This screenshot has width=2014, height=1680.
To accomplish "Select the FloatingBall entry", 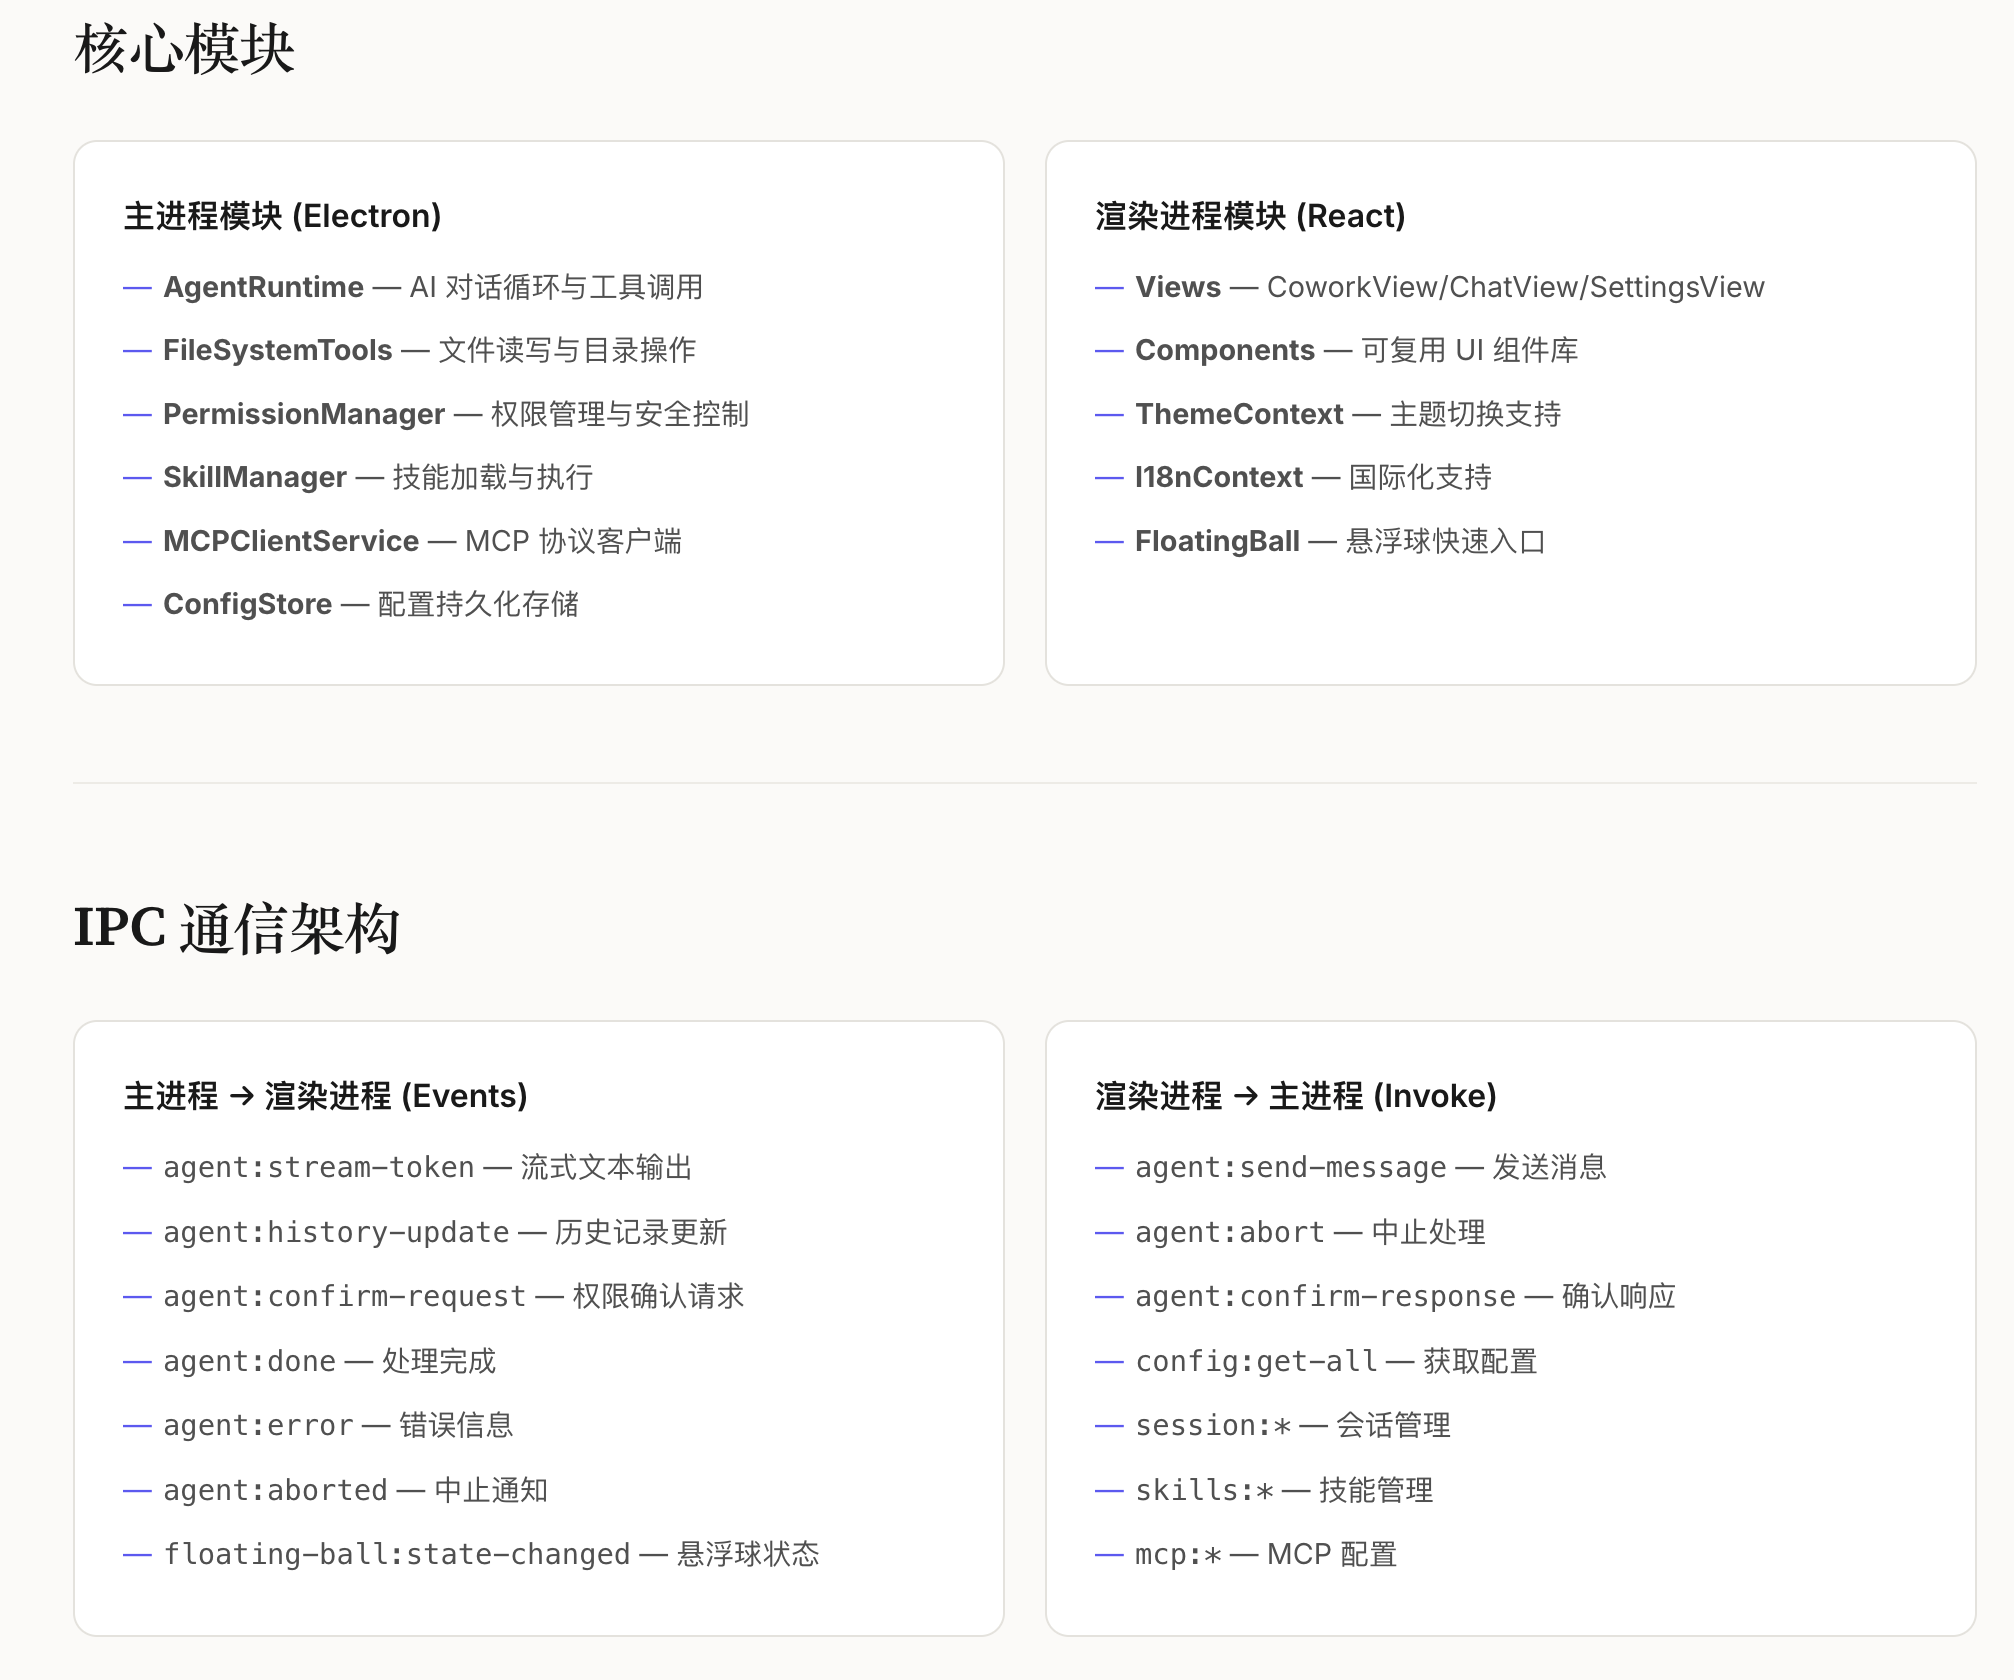I will [1216, 541].
